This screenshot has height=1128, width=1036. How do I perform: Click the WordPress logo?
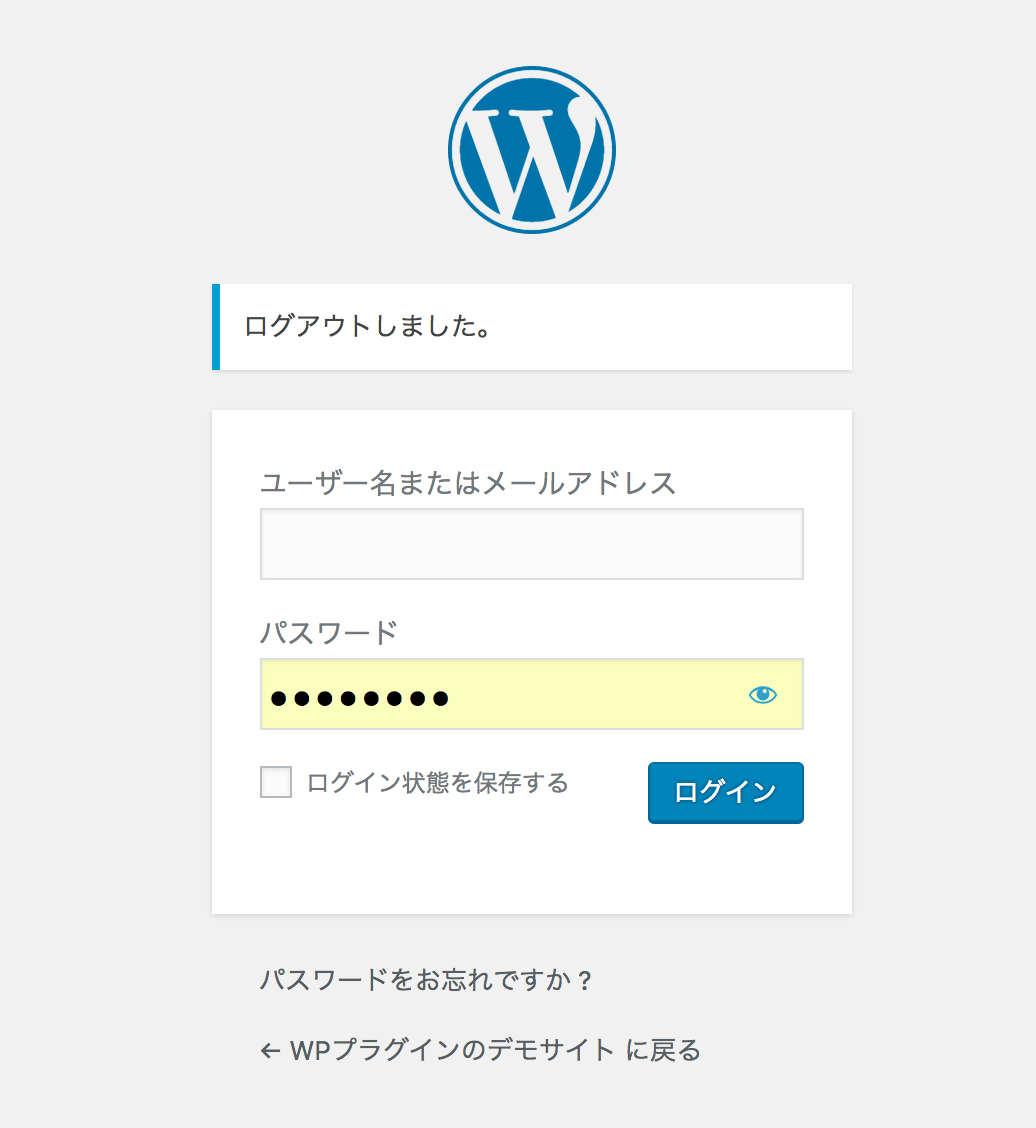(532, 150)
